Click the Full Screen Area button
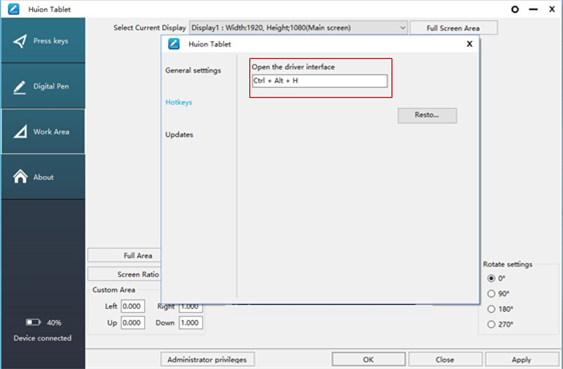Image resolution: width=563 pixels, height=369 pixels. coord(453,28)
